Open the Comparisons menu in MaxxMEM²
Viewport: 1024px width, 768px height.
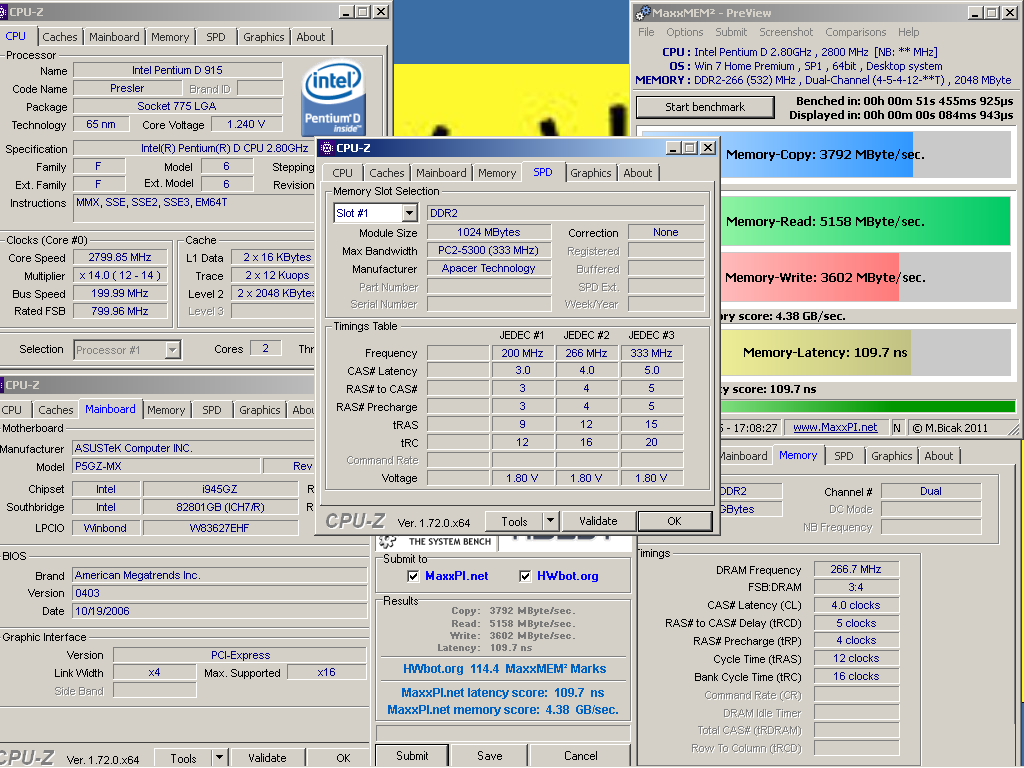coord(856,32)
